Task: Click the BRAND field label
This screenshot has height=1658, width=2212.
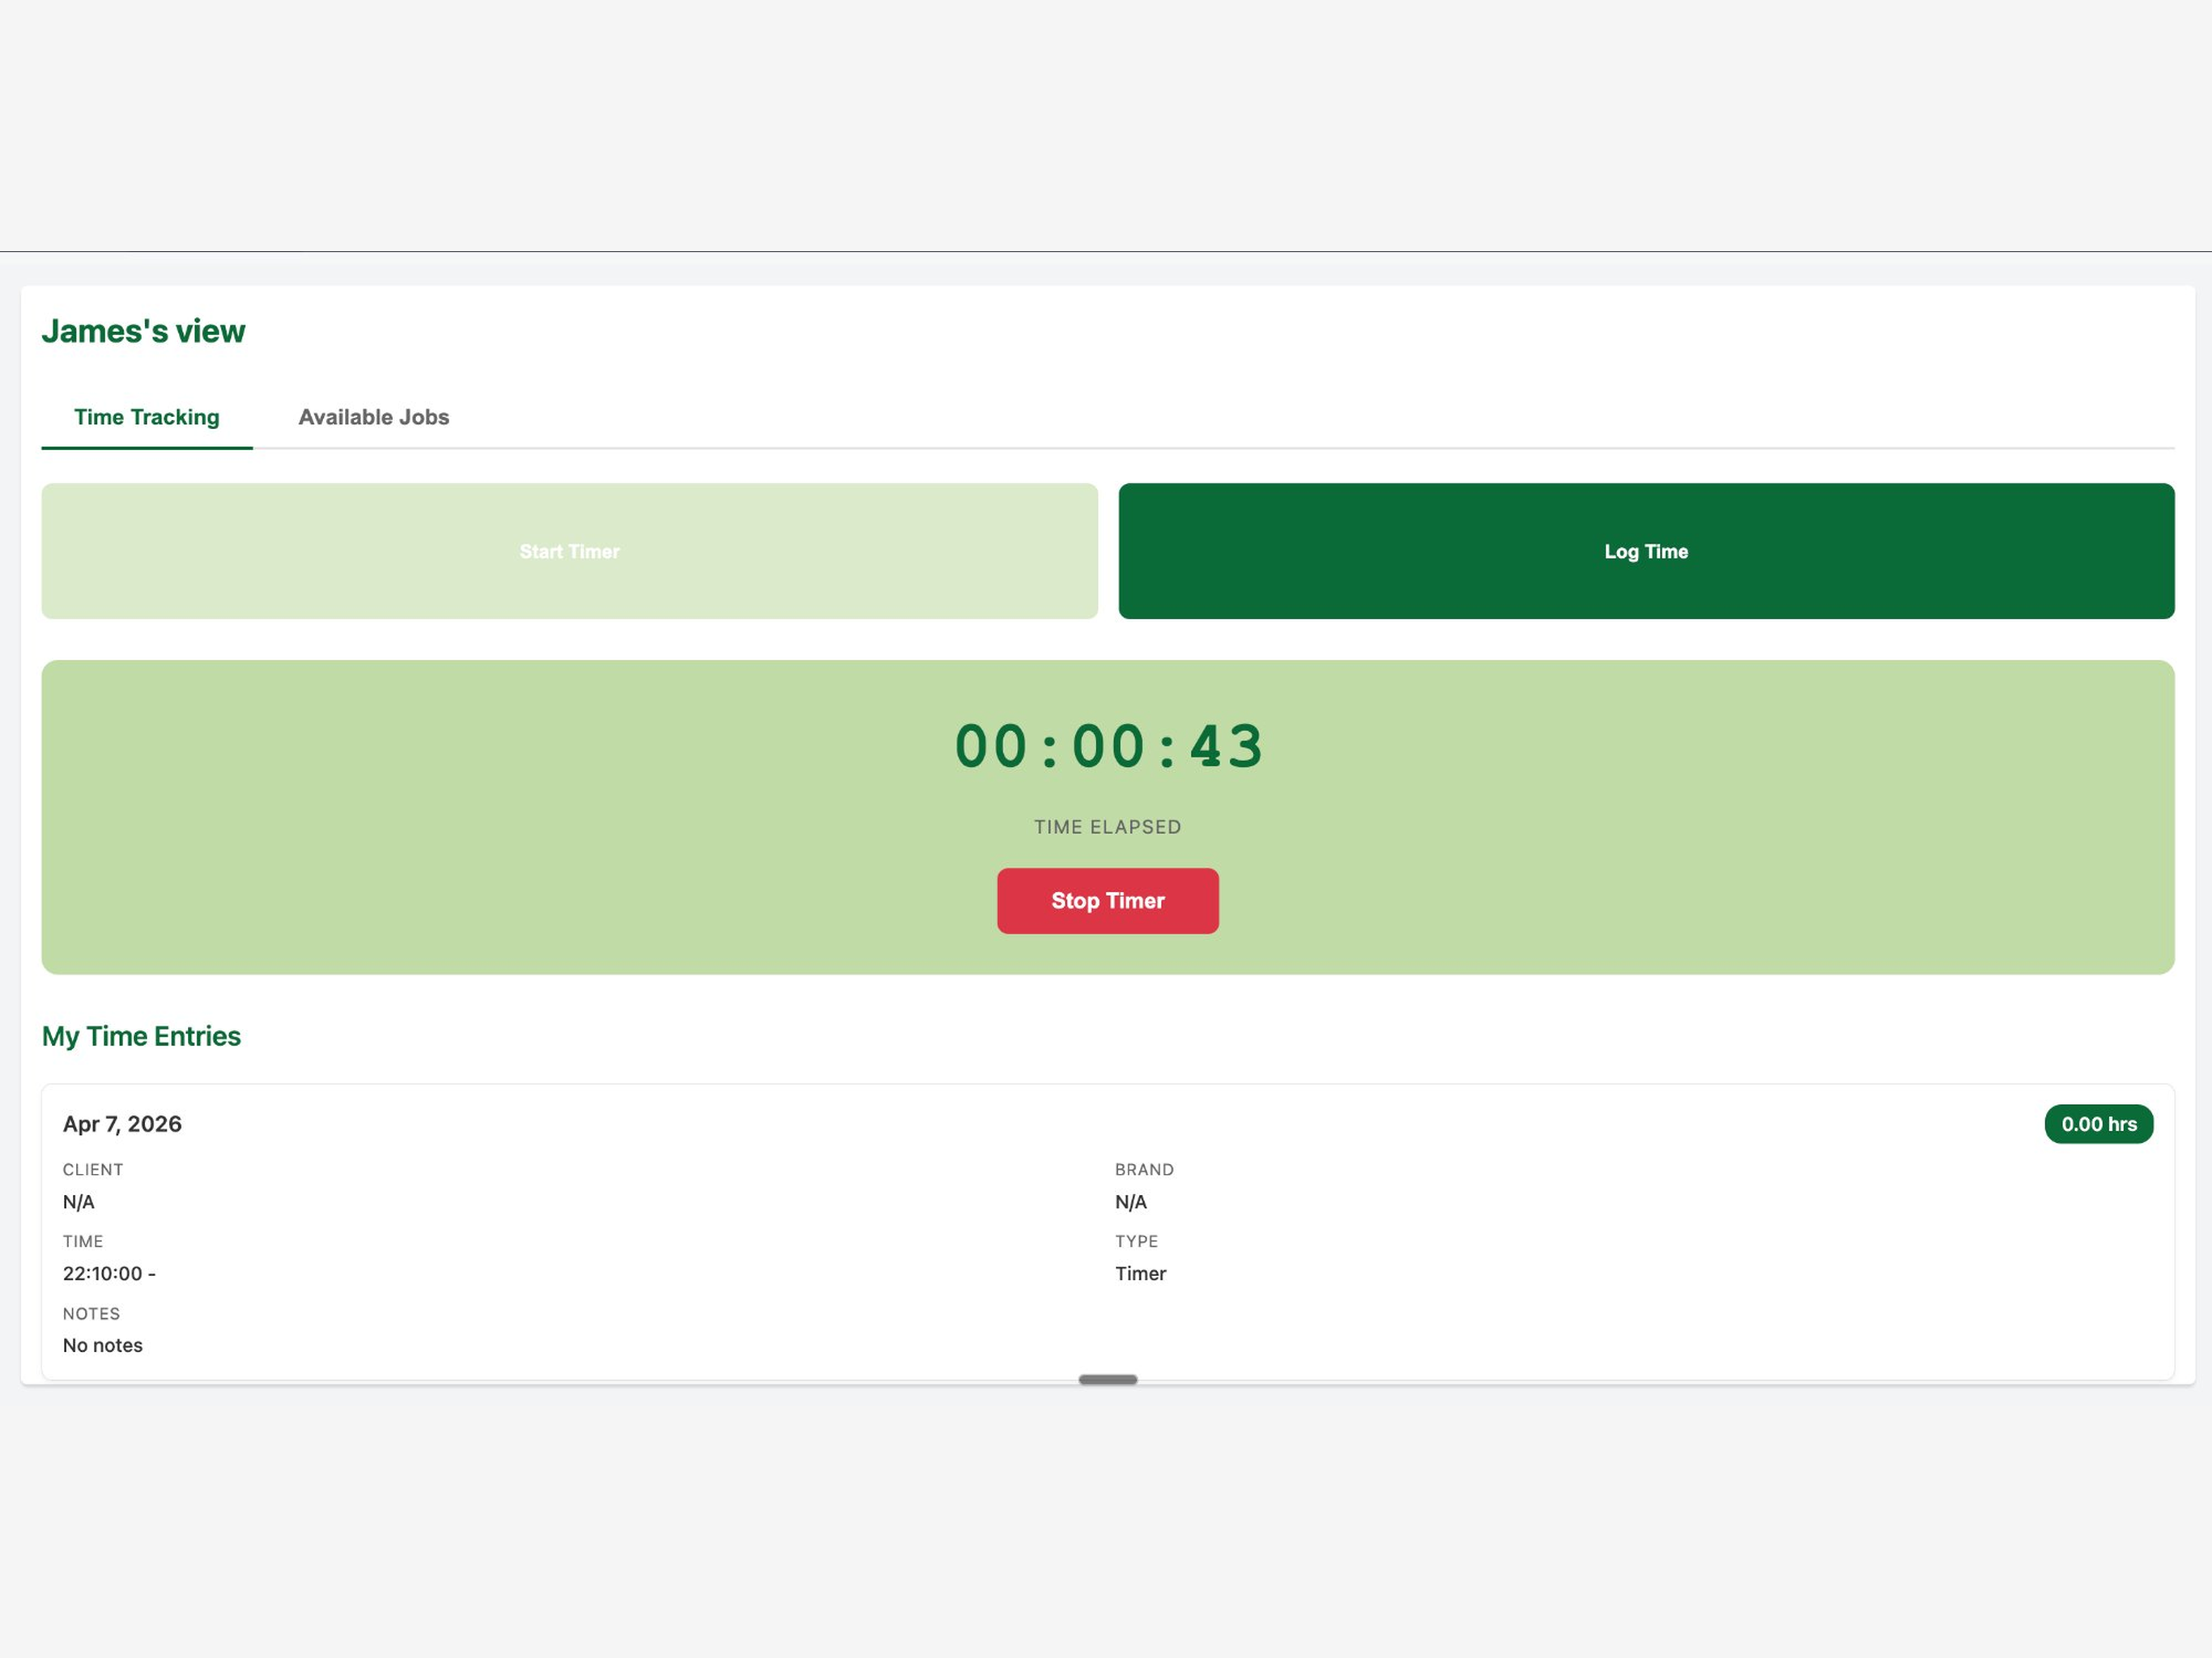Action: (1145, 1169)
